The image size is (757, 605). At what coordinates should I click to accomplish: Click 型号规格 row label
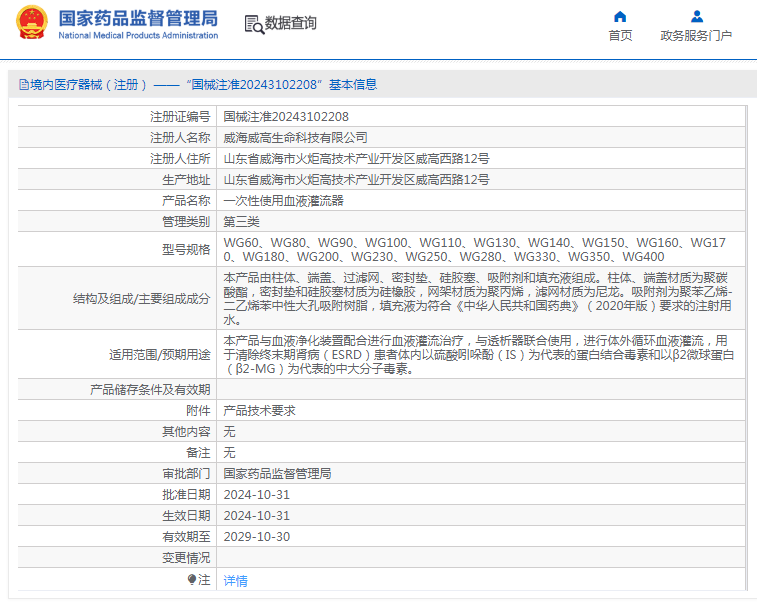click(x=186, y=249)
